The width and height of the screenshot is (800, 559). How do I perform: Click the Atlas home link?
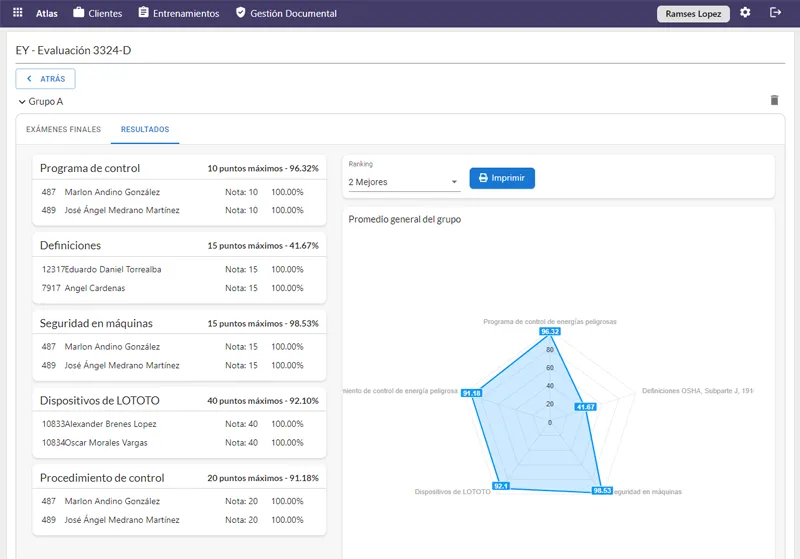coord(46,14)
